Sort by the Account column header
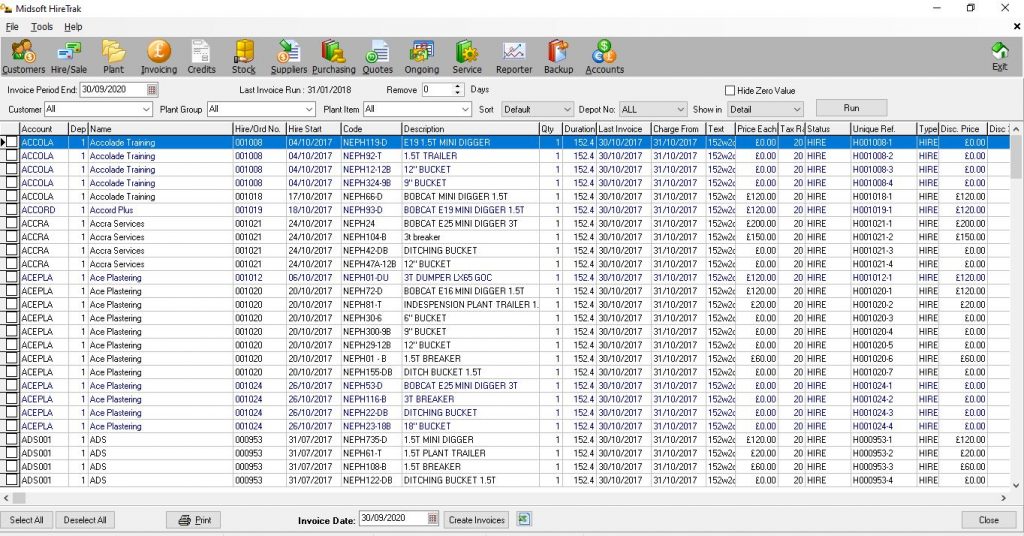 [44, 129]
